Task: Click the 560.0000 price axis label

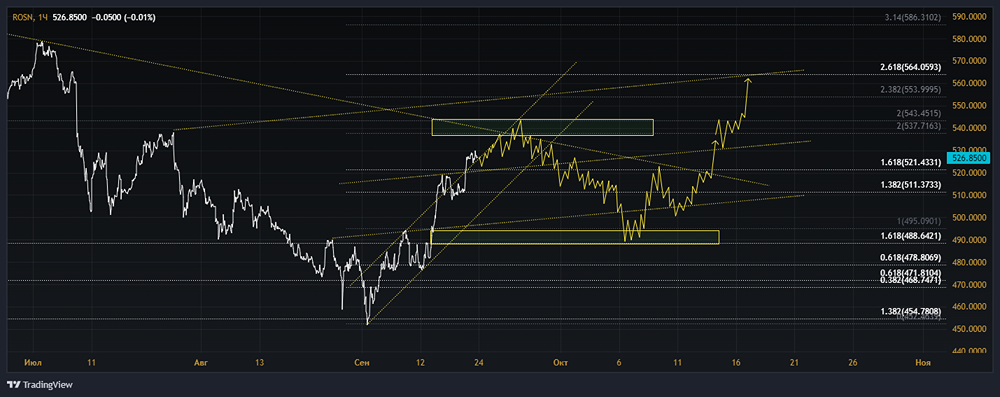Action: click(x=970, y=83)
